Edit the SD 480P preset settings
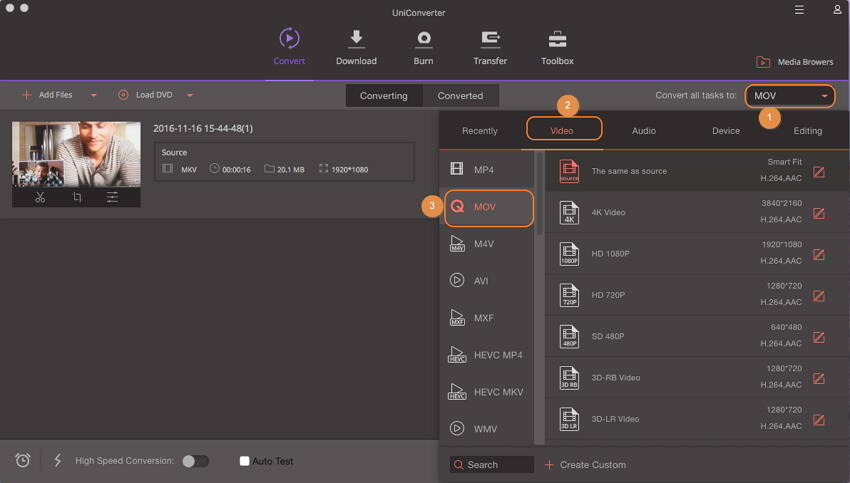 (x=819, y=338)
